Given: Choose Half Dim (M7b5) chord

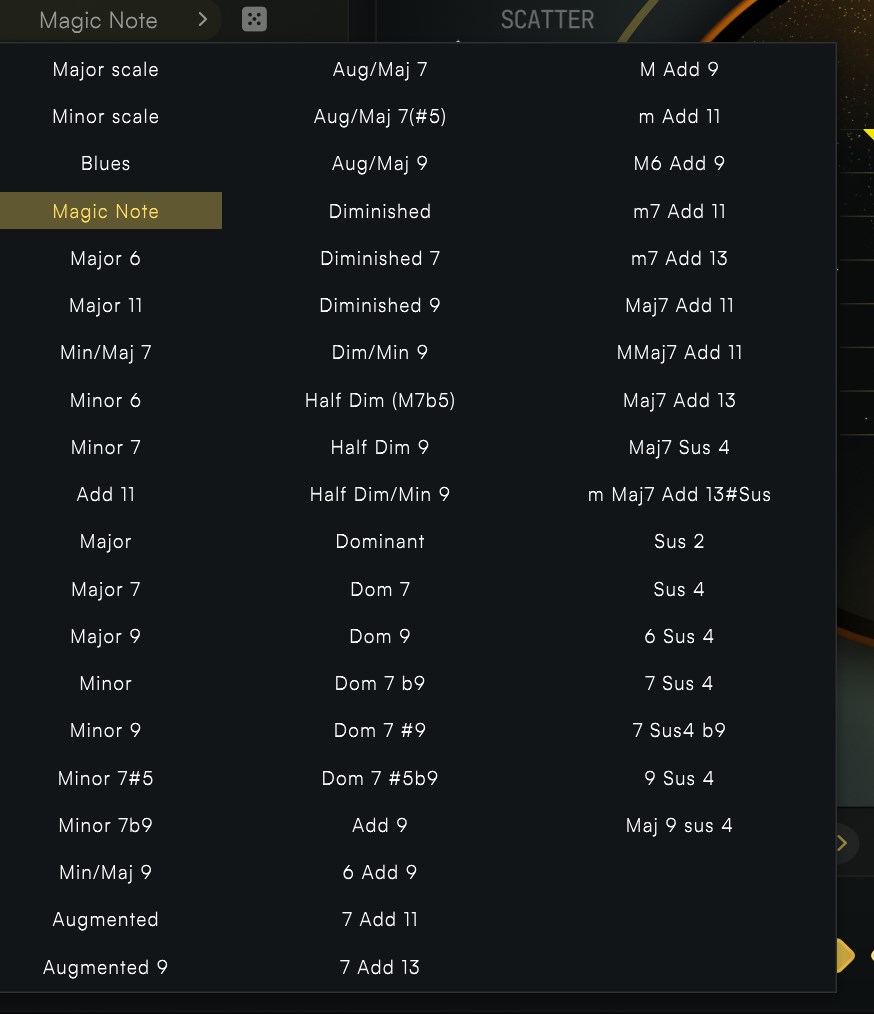Looking at the screenshot, I should (x=380, y=400).
